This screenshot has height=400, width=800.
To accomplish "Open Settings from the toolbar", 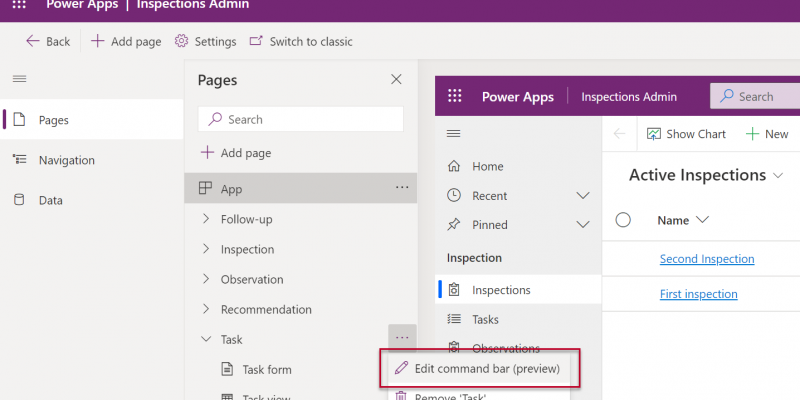I will tap(205, 41).
